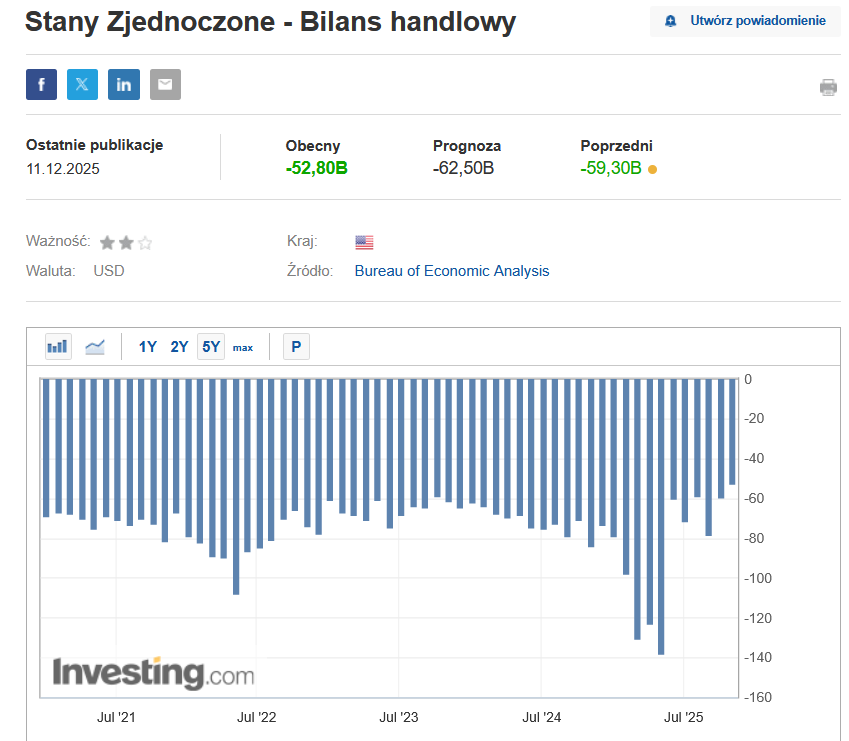The height and width of the screenshot is (741, 849).
Task: Switch chart to bar view
Action: 58,347
